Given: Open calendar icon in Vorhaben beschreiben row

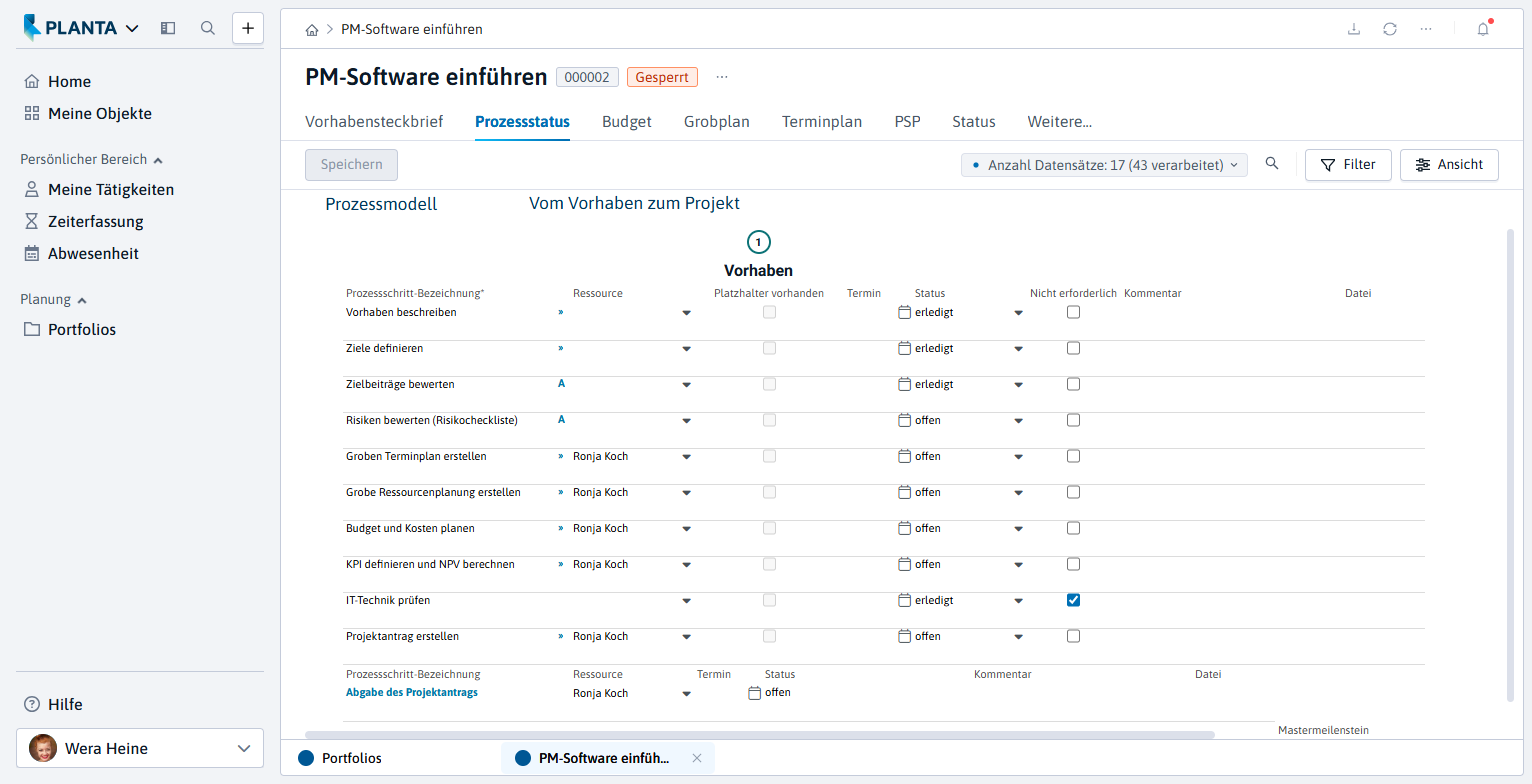Looking at the screenshot, I should [x=905, y=312].
